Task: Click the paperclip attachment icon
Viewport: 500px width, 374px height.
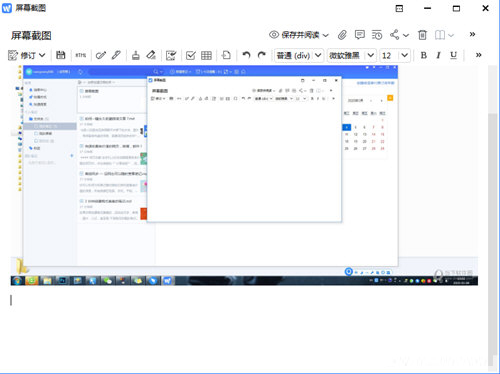Action: (x=342, y=35)
